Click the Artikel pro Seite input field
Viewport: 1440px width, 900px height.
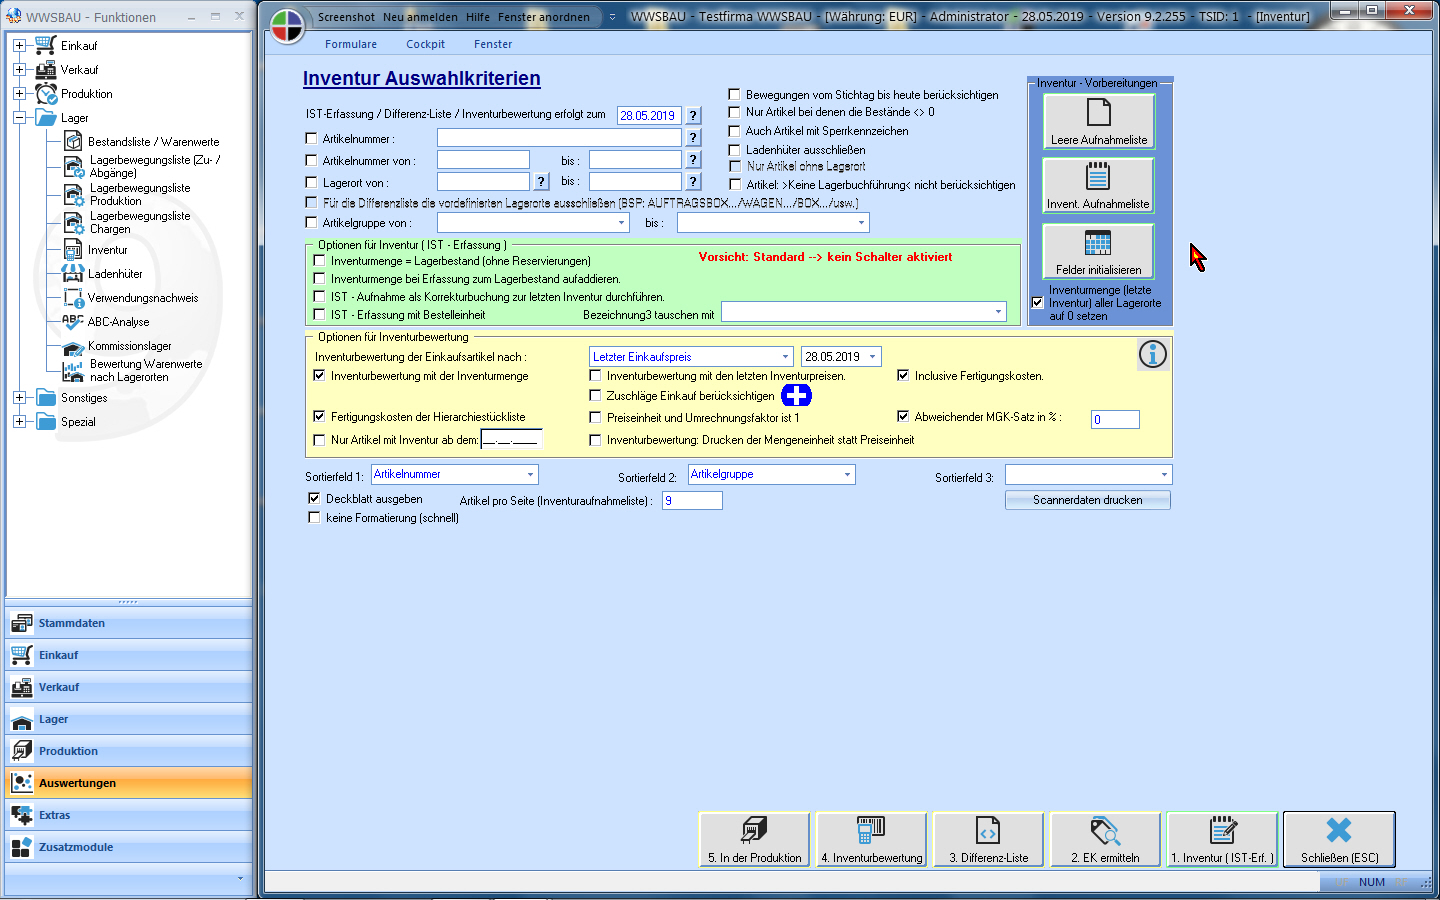point(692,501)
